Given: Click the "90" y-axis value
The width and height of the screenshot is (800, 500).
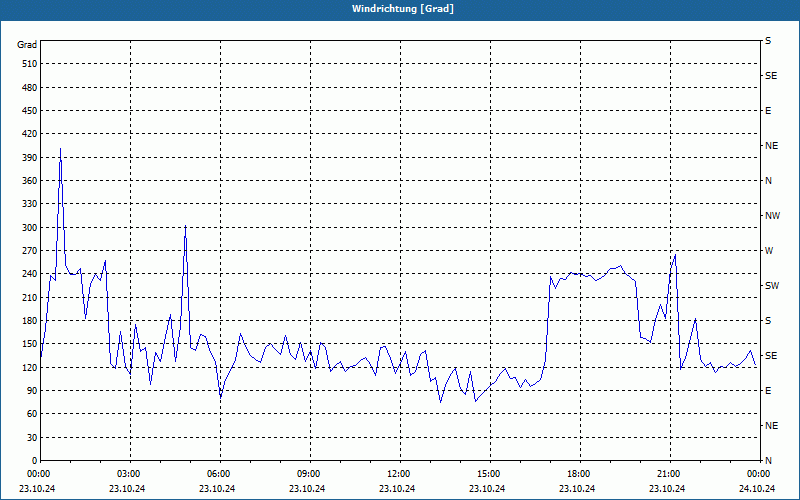Looking at the screenshot, I should pyautogui.click(x=32, y=391).
